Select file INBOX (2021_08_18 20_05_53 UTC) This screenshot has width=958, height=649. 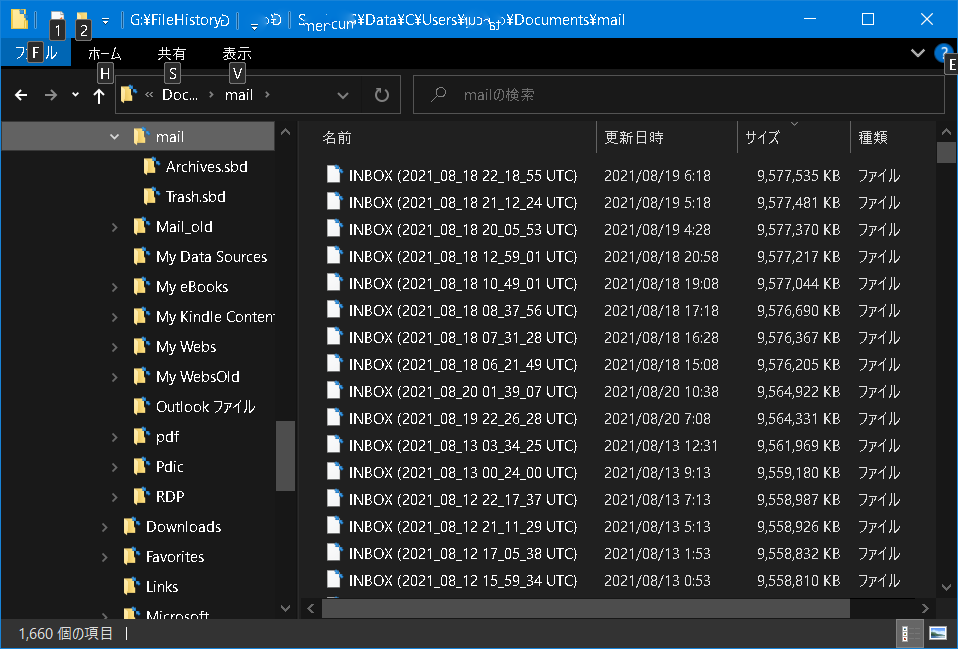(x=463, y=229)
